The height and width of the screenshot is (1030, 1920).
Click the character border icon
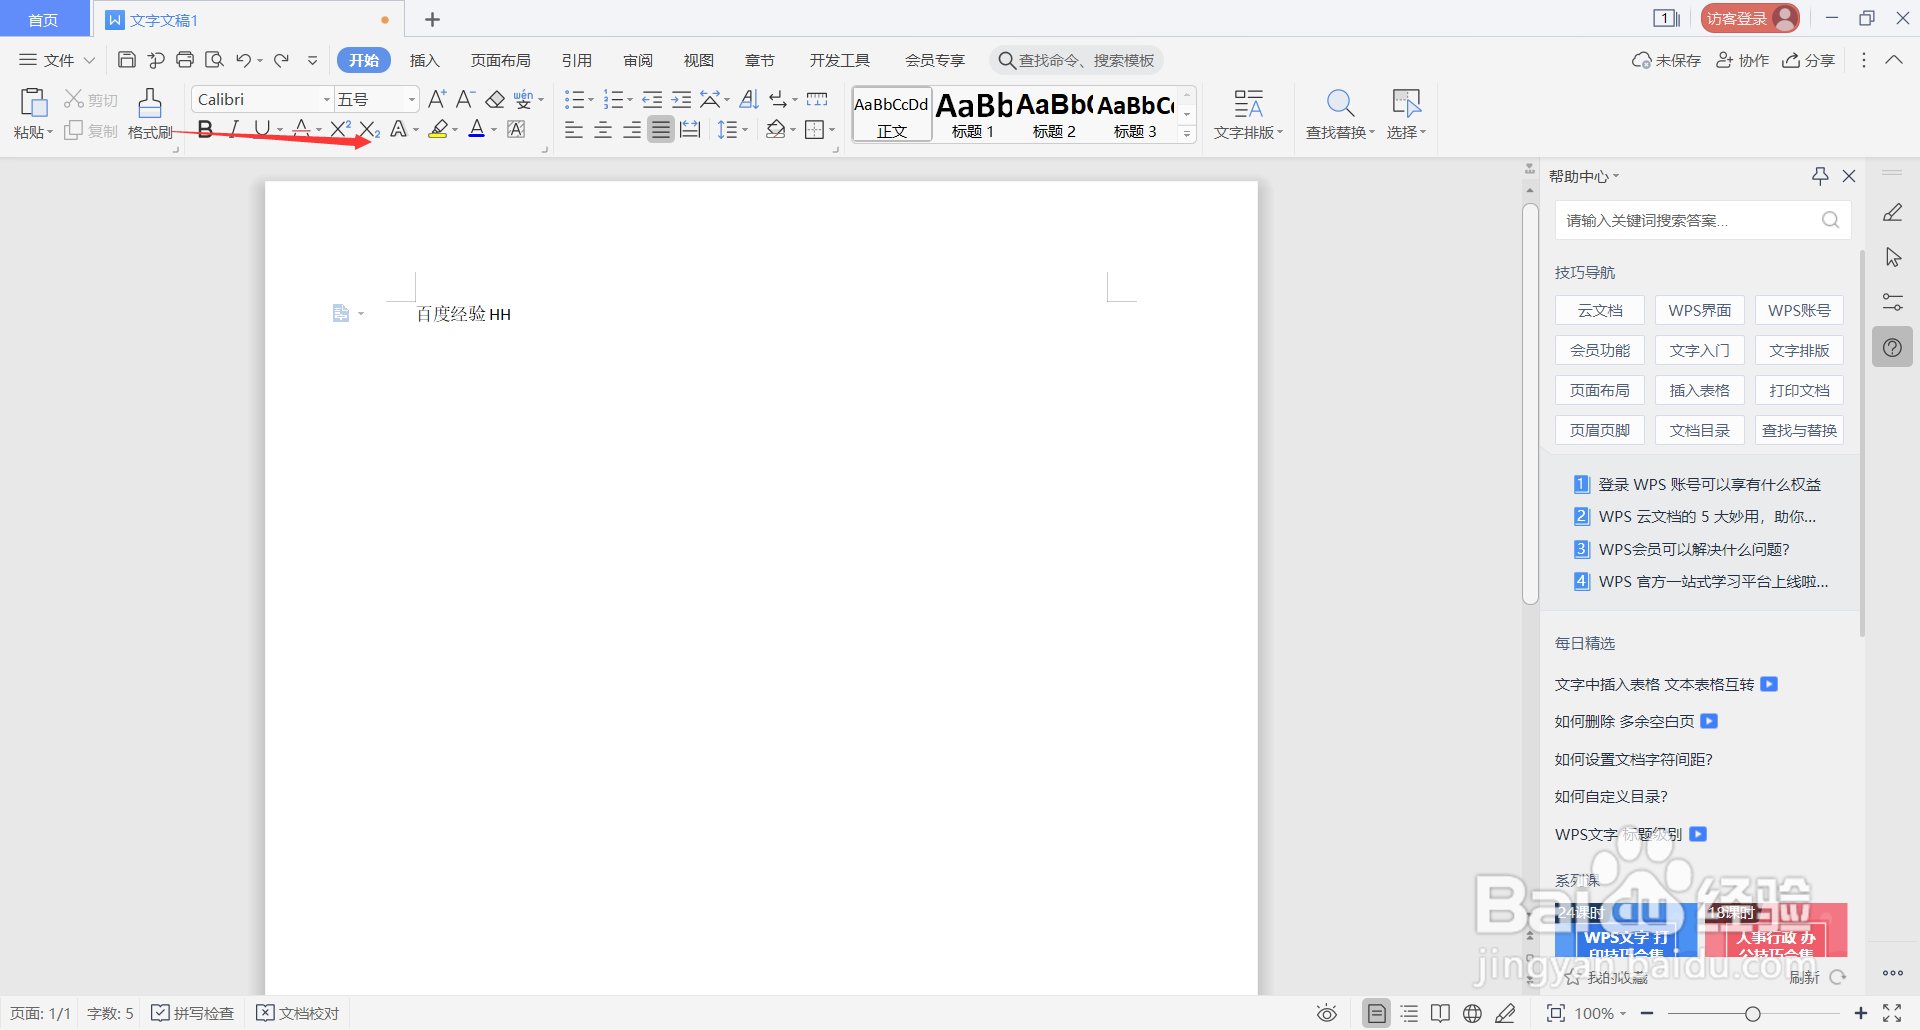tap(516, 129)
